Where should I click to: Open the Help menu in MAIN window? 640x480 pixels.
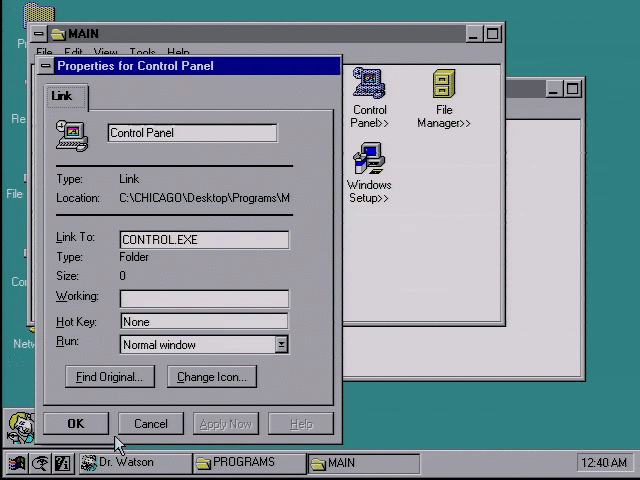(x=178, y=52)
